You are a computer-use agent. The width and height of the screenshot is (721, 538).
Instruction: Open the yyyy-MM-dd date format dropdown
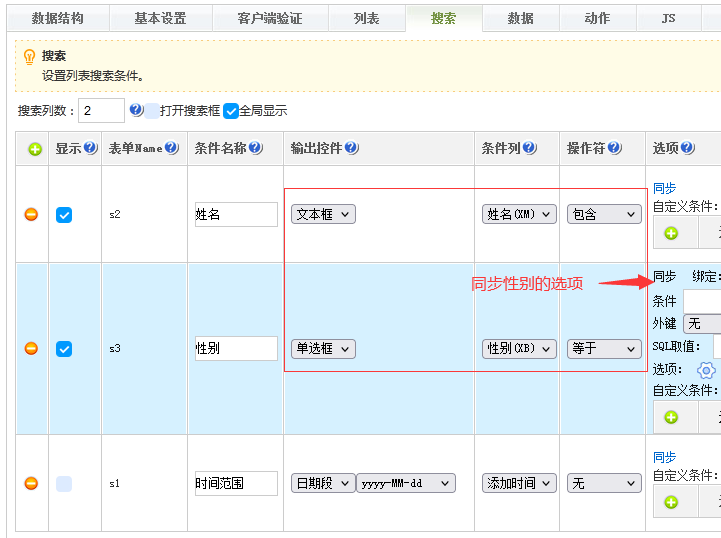405,483
